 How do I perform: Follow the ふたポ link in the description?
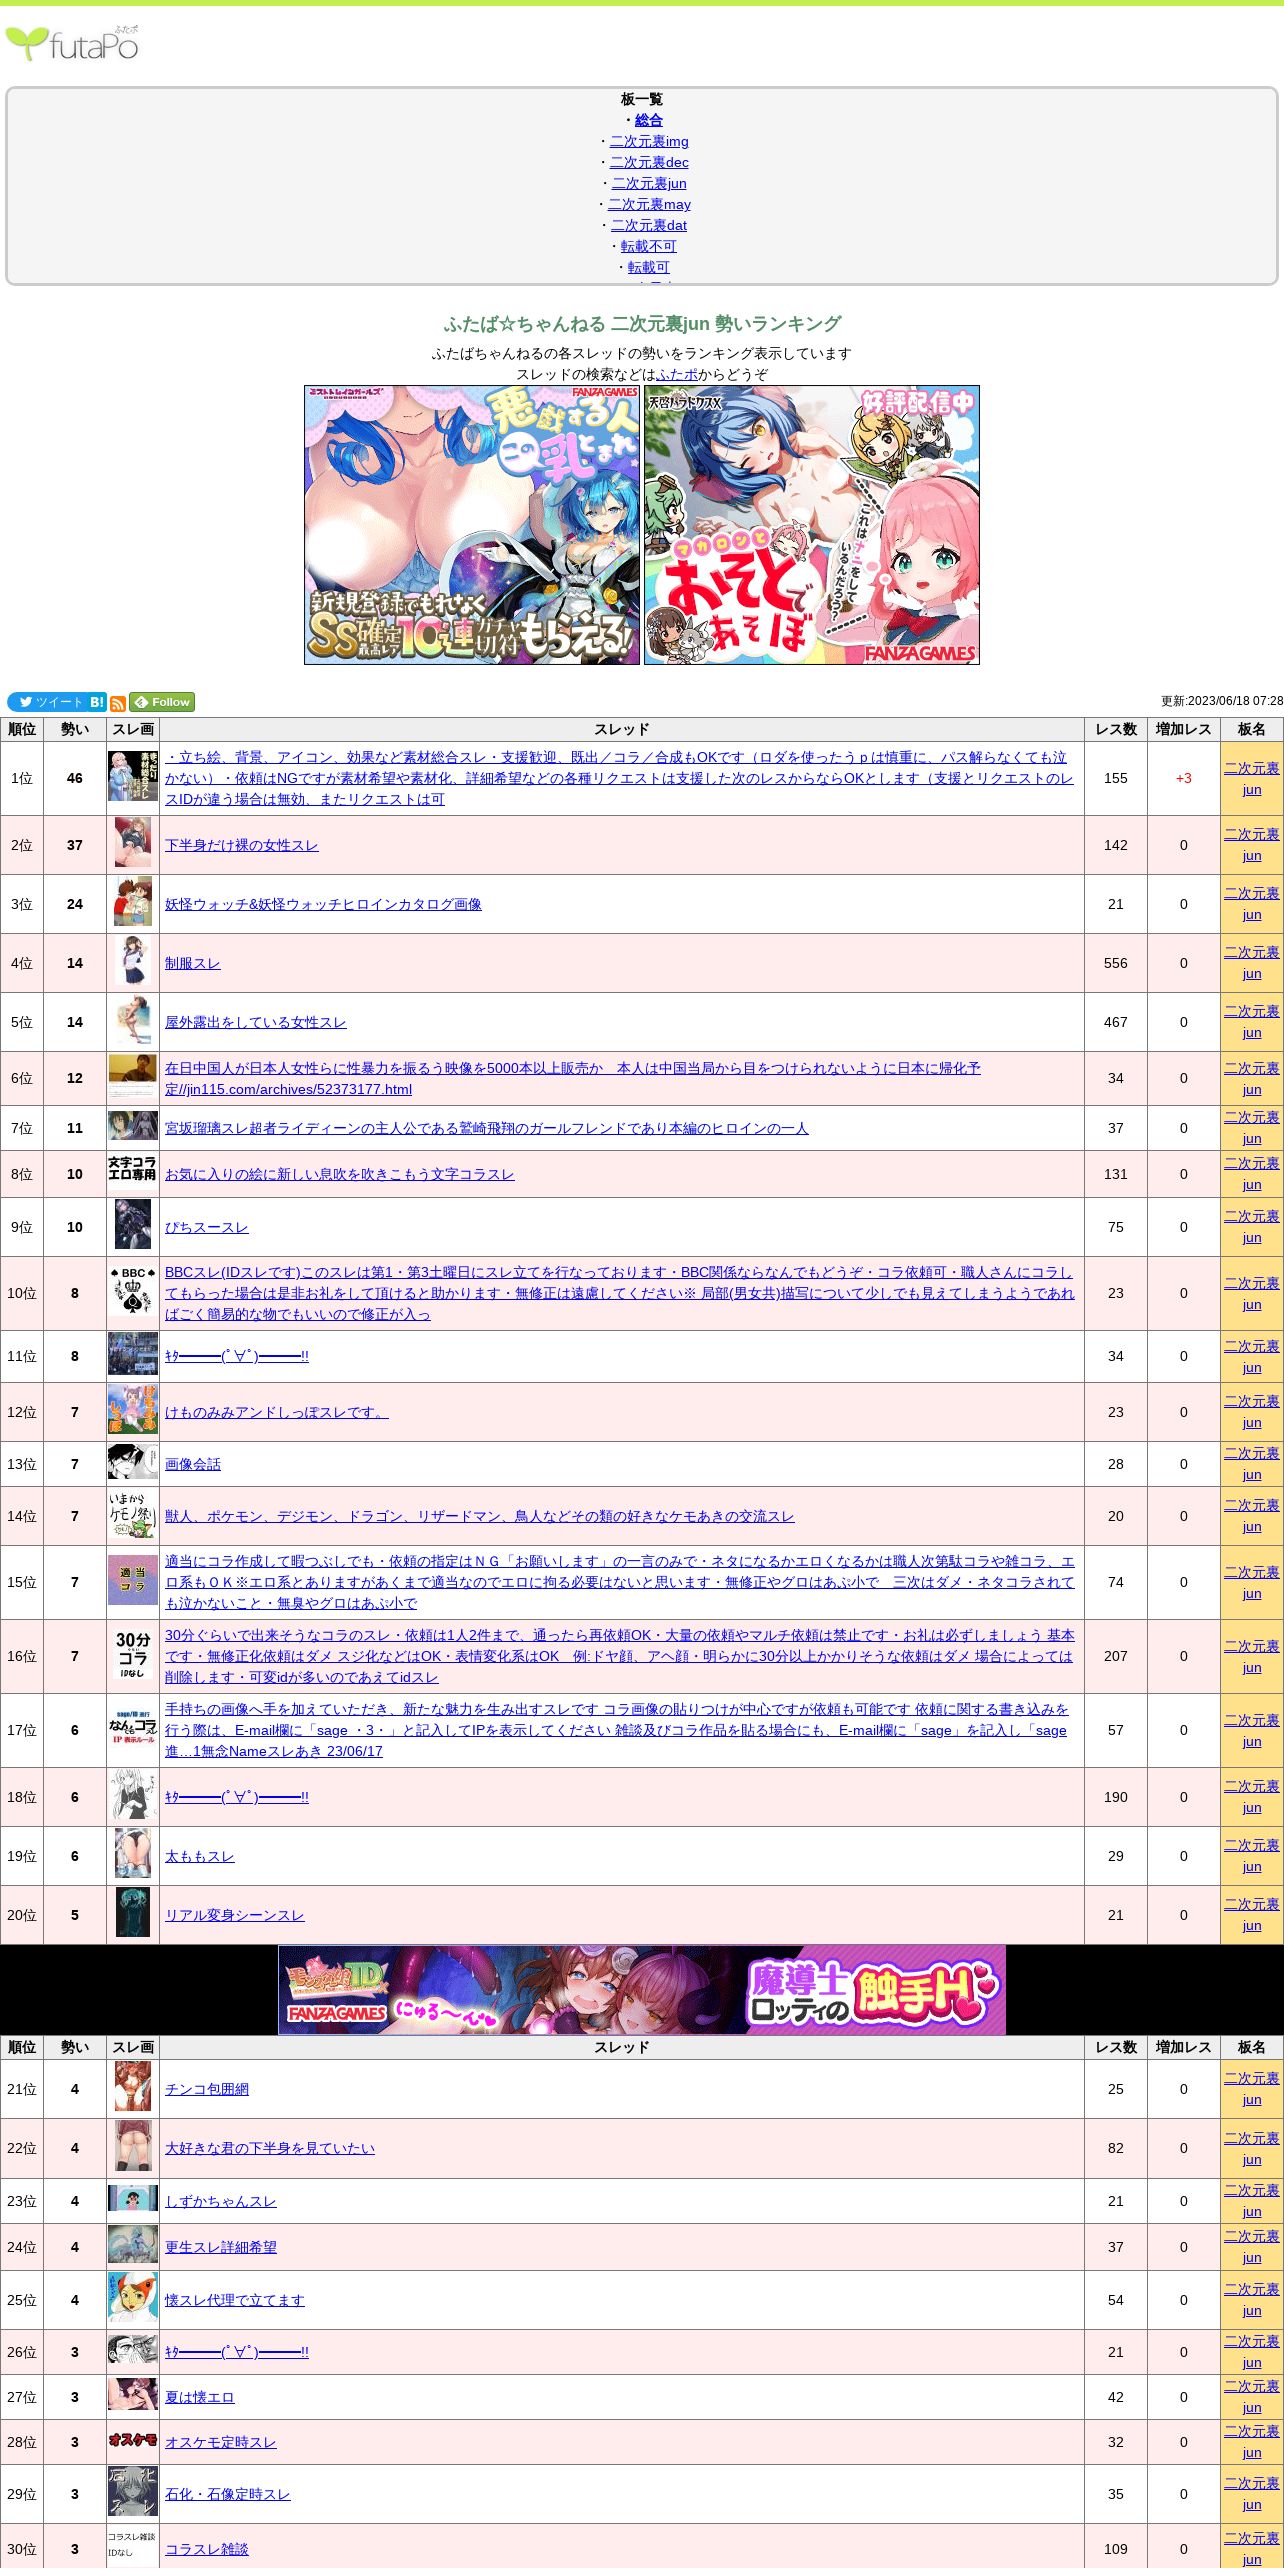tap(677, 374)
